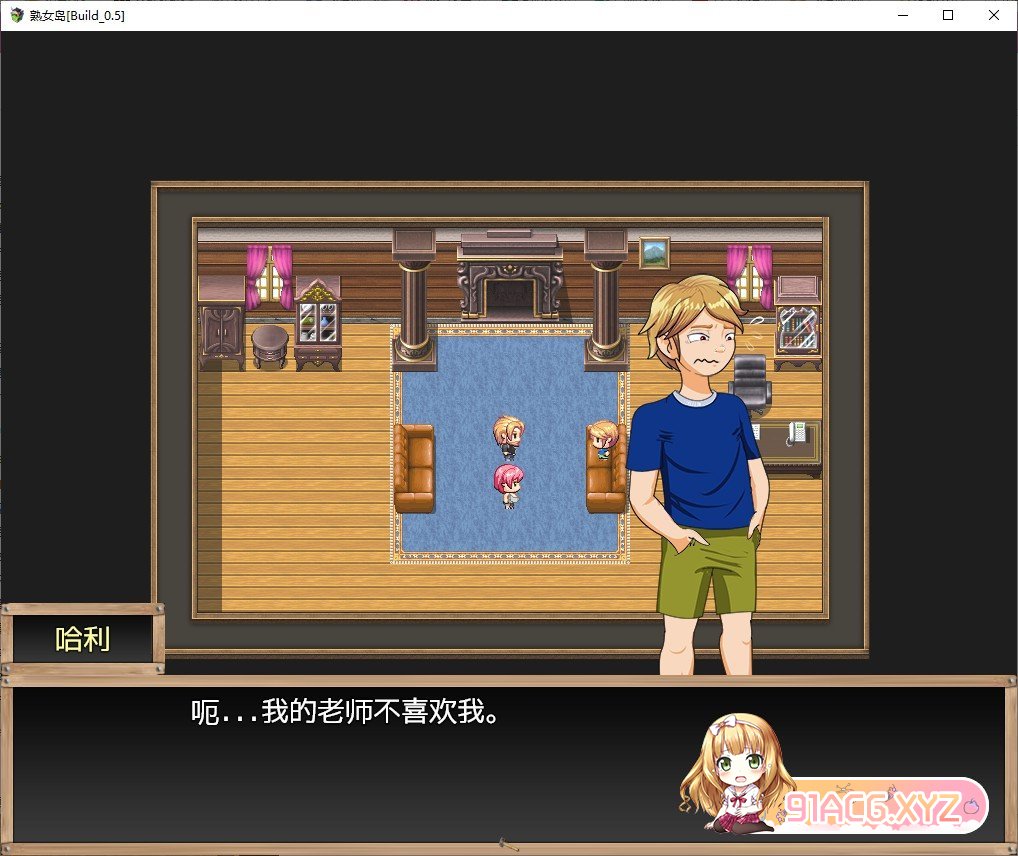The image size is (1018, 856).
Task: Click the small round table
Action: (x=269, y=345)
